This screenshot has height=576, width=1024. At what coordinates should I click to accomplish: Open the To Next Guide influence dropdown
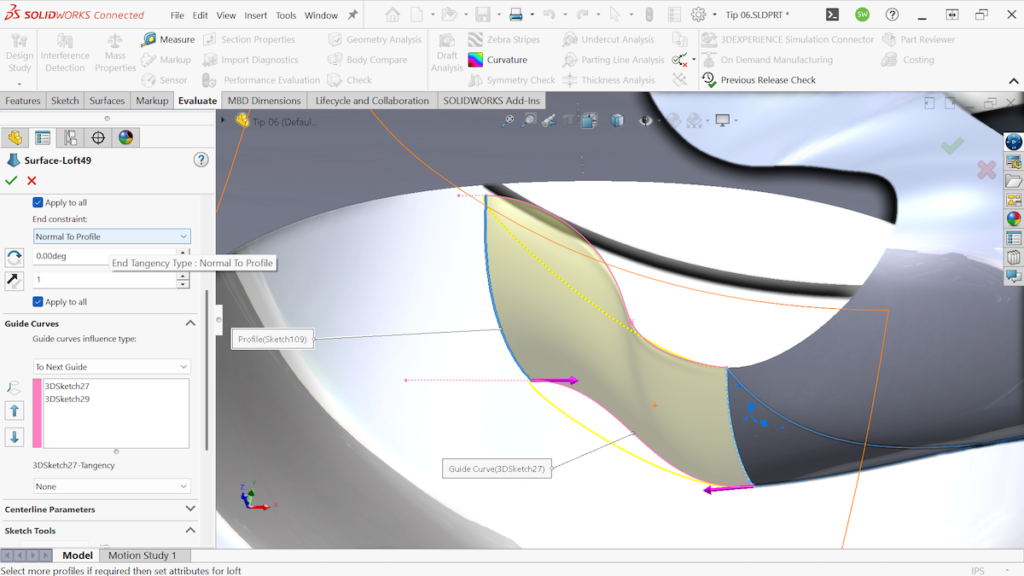[110, 366]
